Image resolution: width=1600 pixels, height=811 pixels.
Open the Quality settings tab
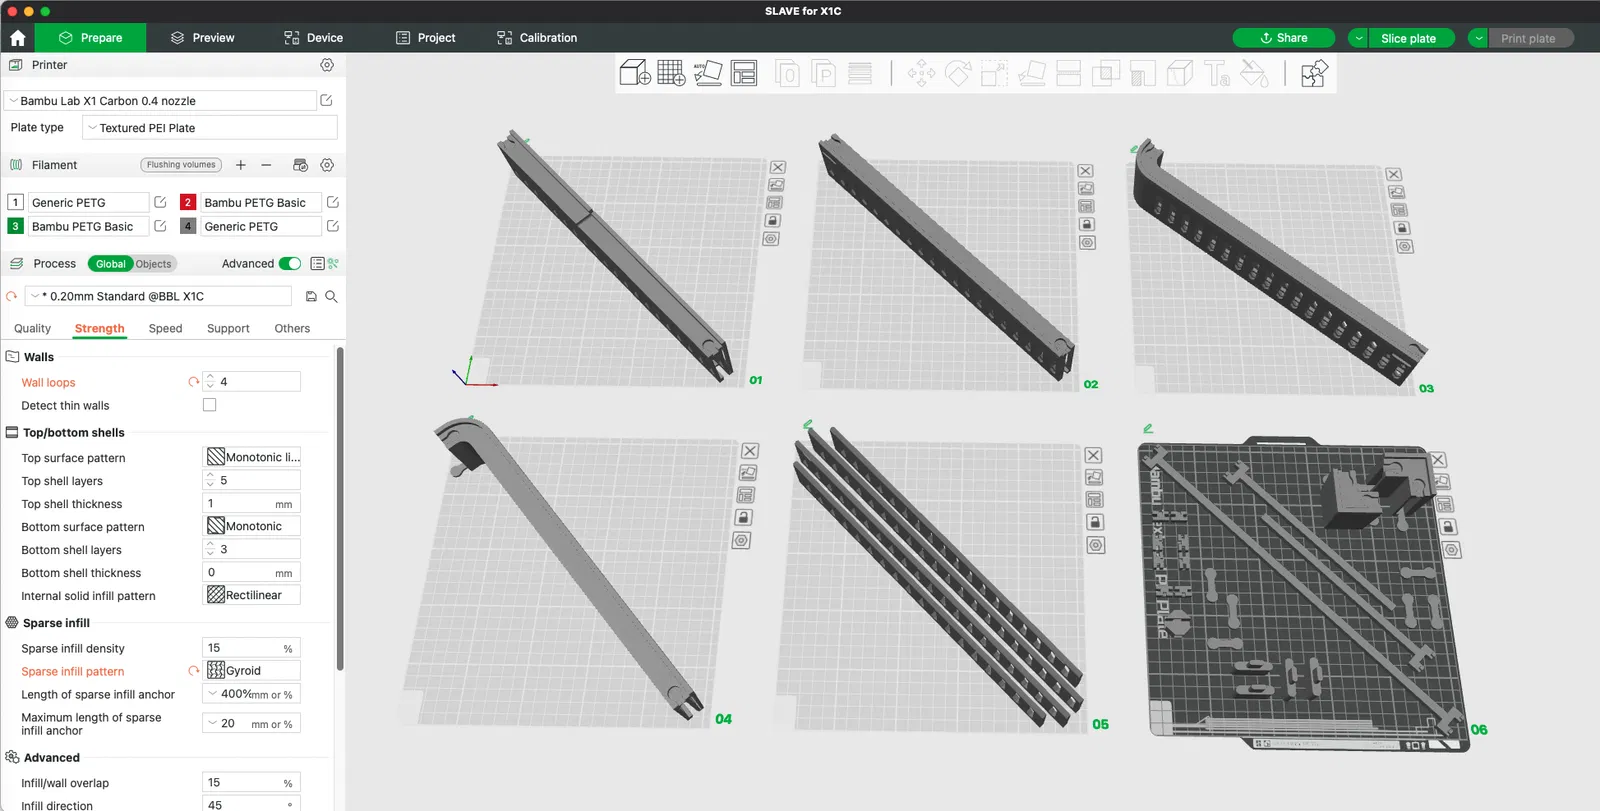[32, 328]
